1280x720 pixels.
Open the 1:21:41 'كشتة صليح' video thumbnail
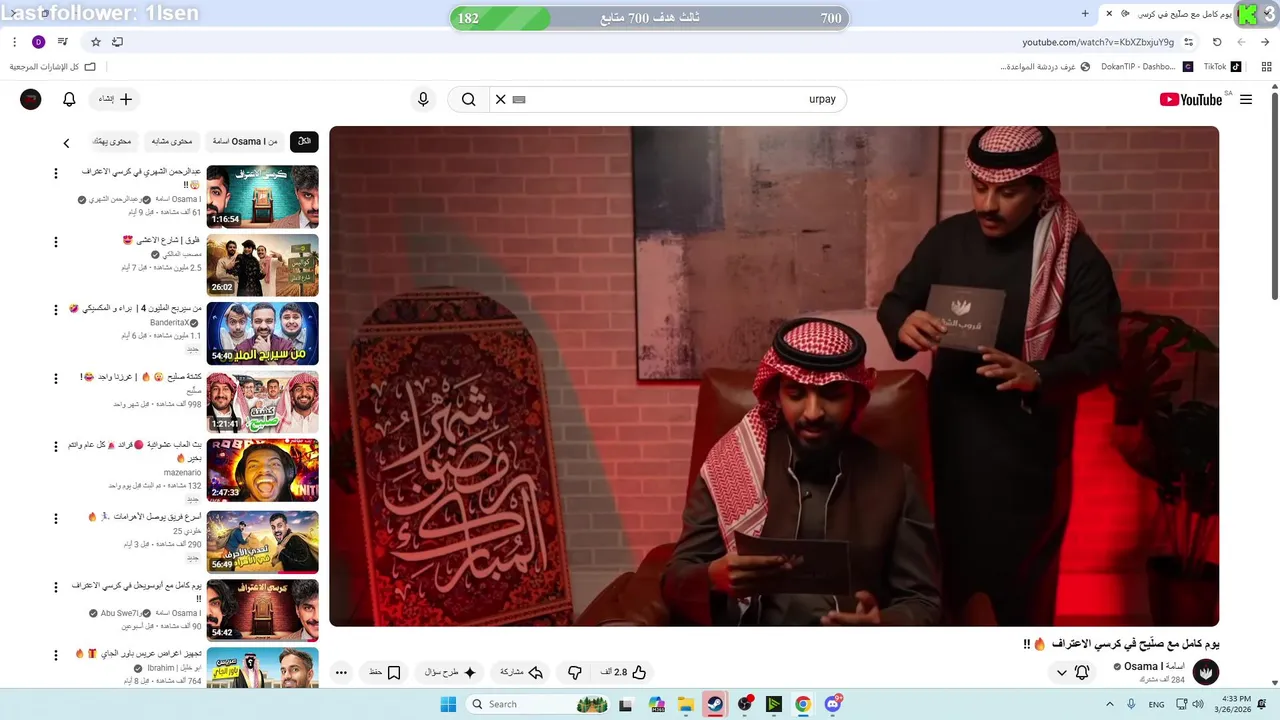[263, 402]
